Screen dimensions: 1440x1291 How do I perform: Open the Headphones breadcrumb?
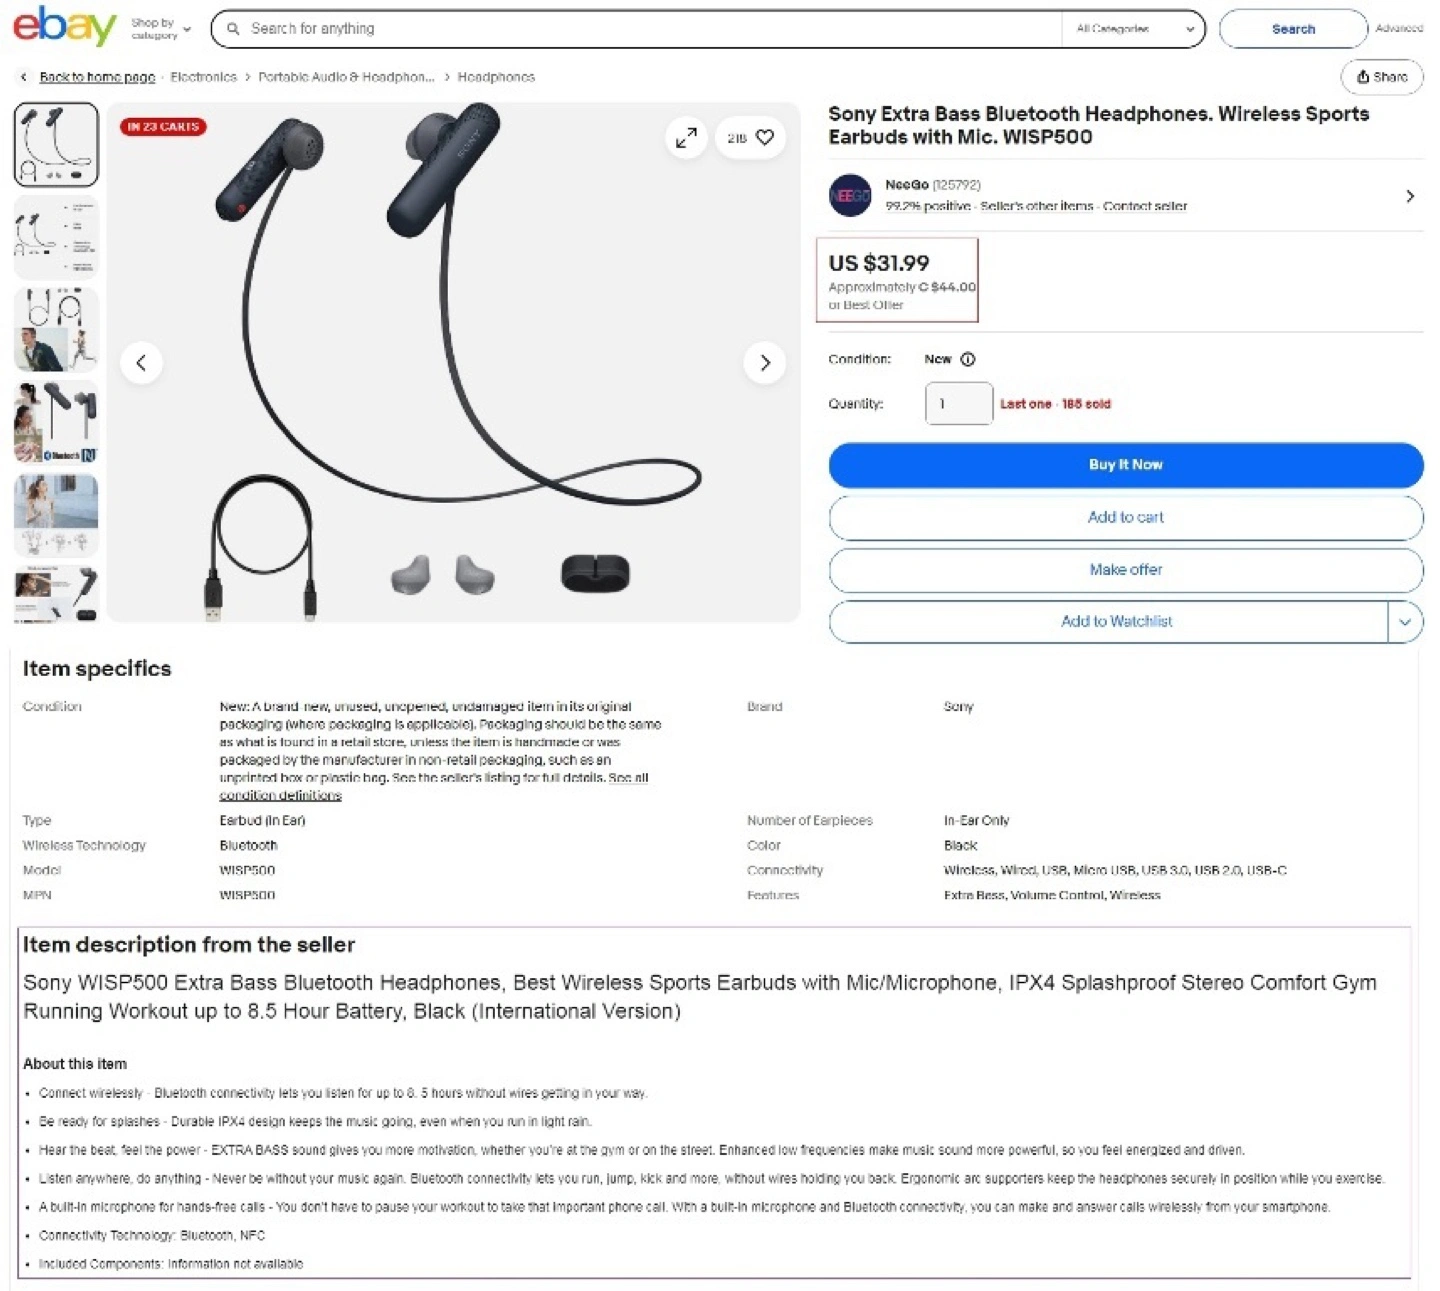click(x=496, y=77)
